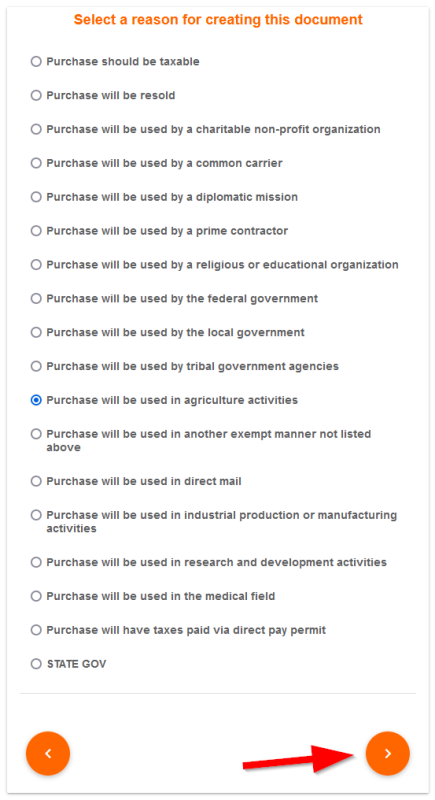Choose the direct mail option
The width and height of the screenshot is (435, 800).
click(36, 481)
